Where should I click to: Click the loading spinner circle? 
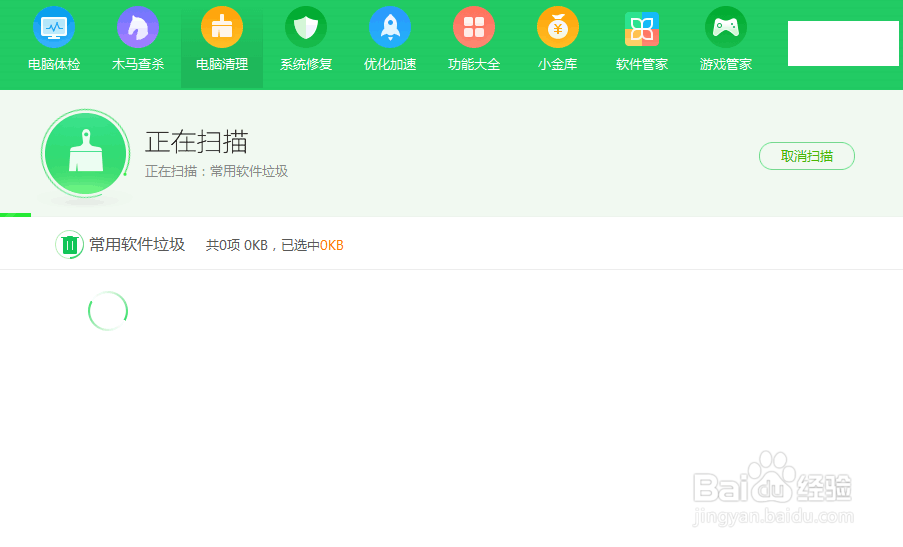pyautogui.click(x=108, y=311)
